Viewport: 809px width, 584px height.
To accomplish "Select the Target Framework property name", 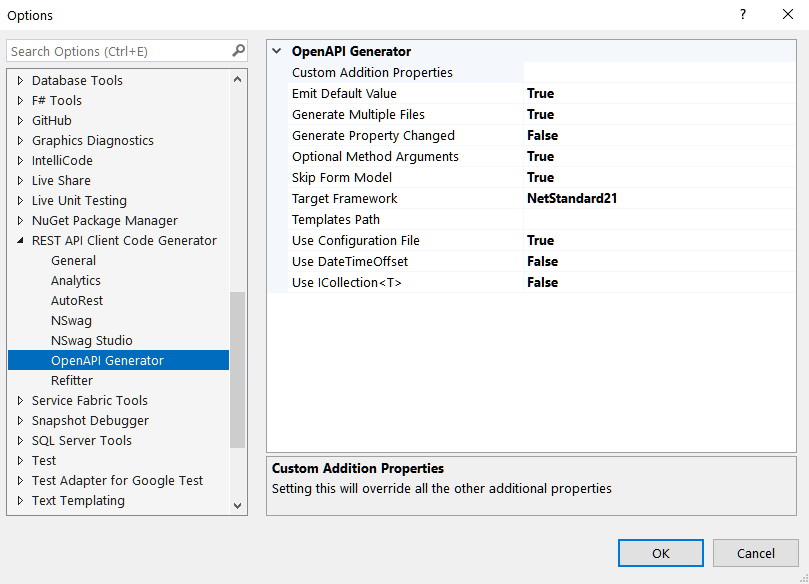I will click(345, 198).
